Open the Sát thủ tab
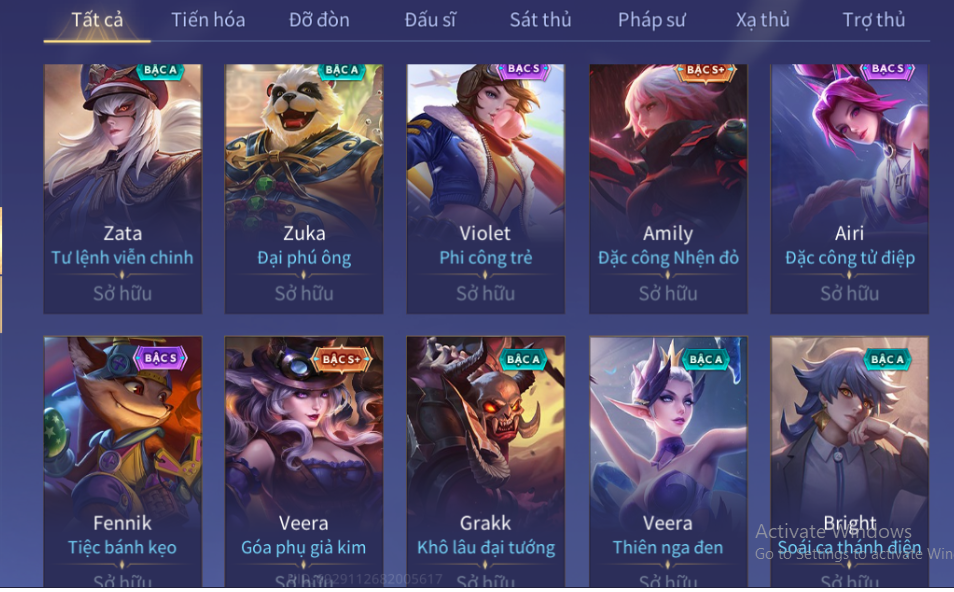The image size is (954, 592). coord(540,20)
